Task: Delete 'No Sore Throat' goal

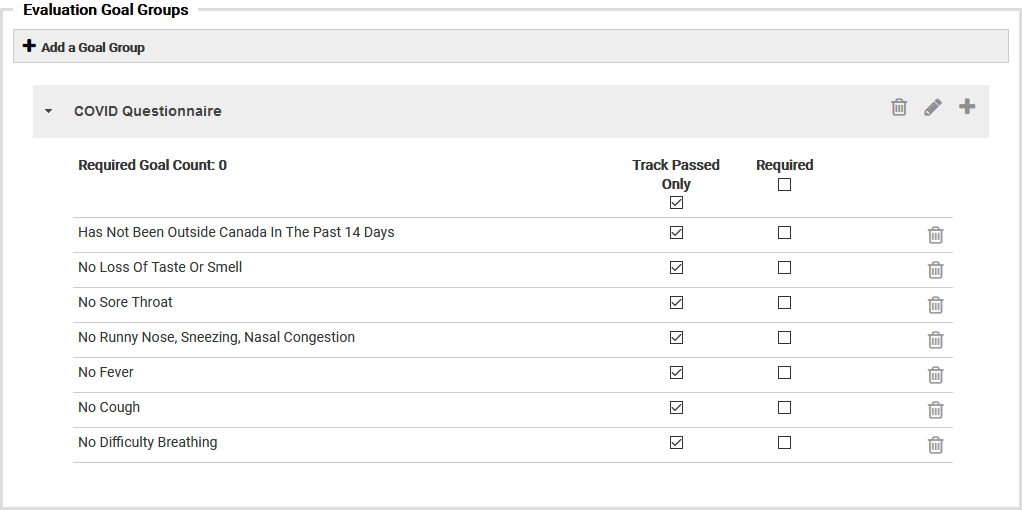Action: point(935,305)
